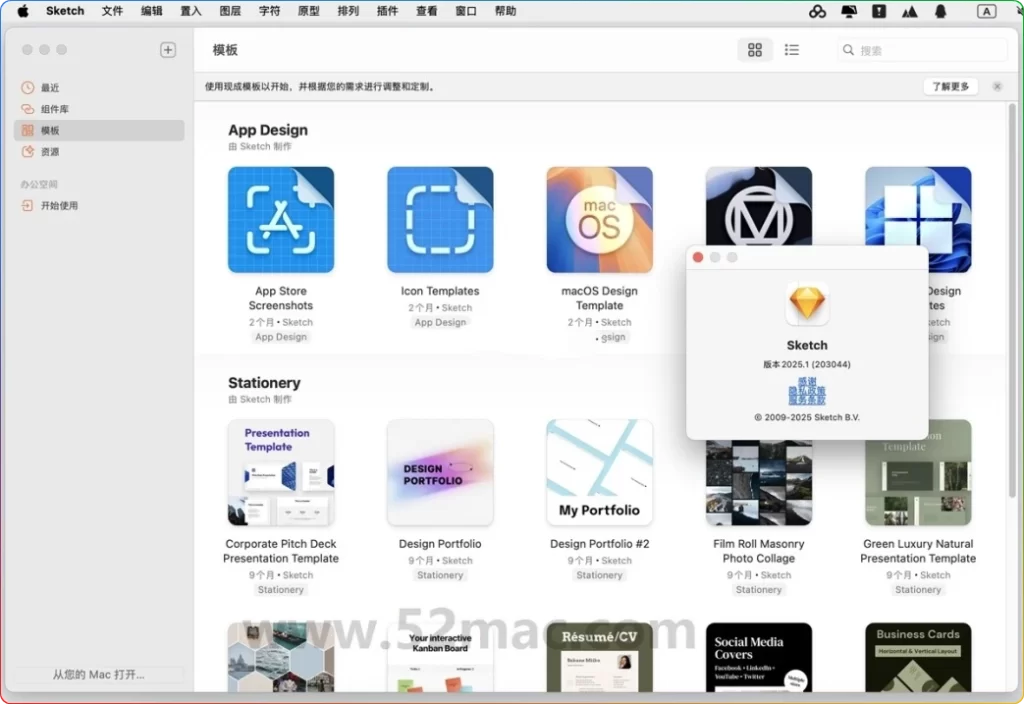Open the Icon Templates thumbnail
Viewport: 1024px width, 704px height.
[x=440, y=219]
